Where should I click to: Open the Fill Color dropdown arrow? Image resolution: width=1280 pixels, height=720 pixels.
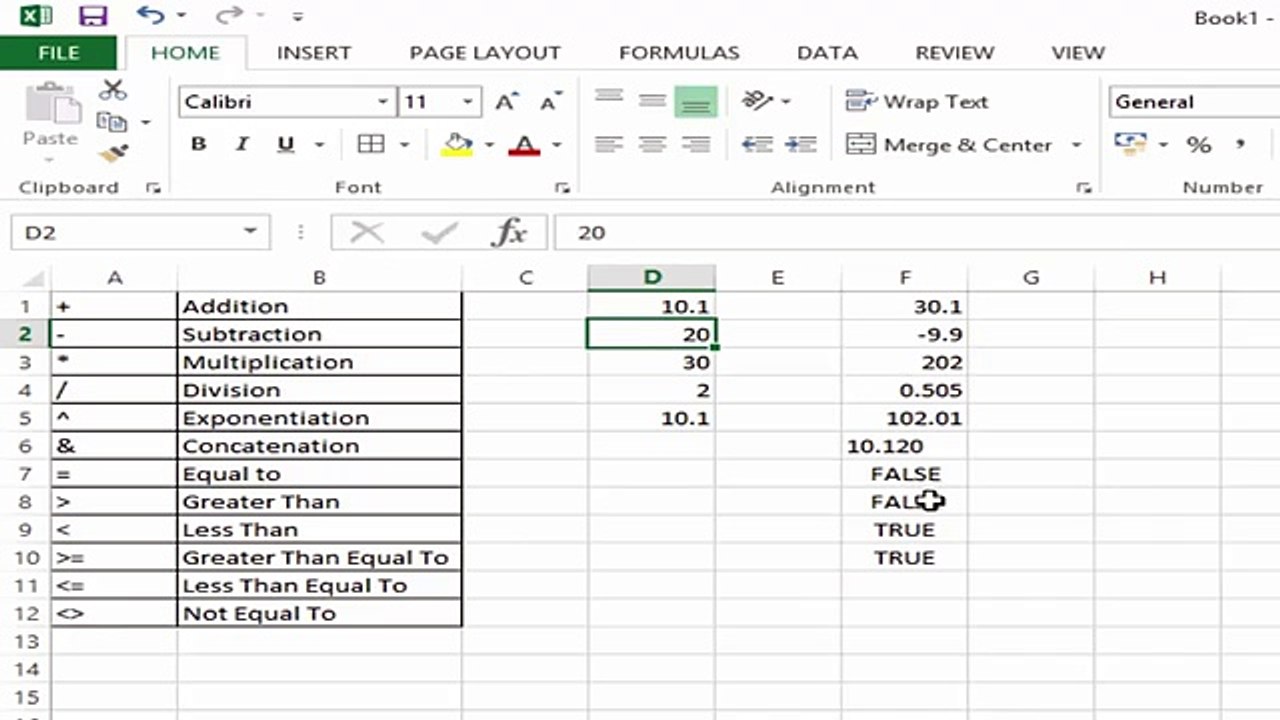pyautogui.click(x=489, y=145)
